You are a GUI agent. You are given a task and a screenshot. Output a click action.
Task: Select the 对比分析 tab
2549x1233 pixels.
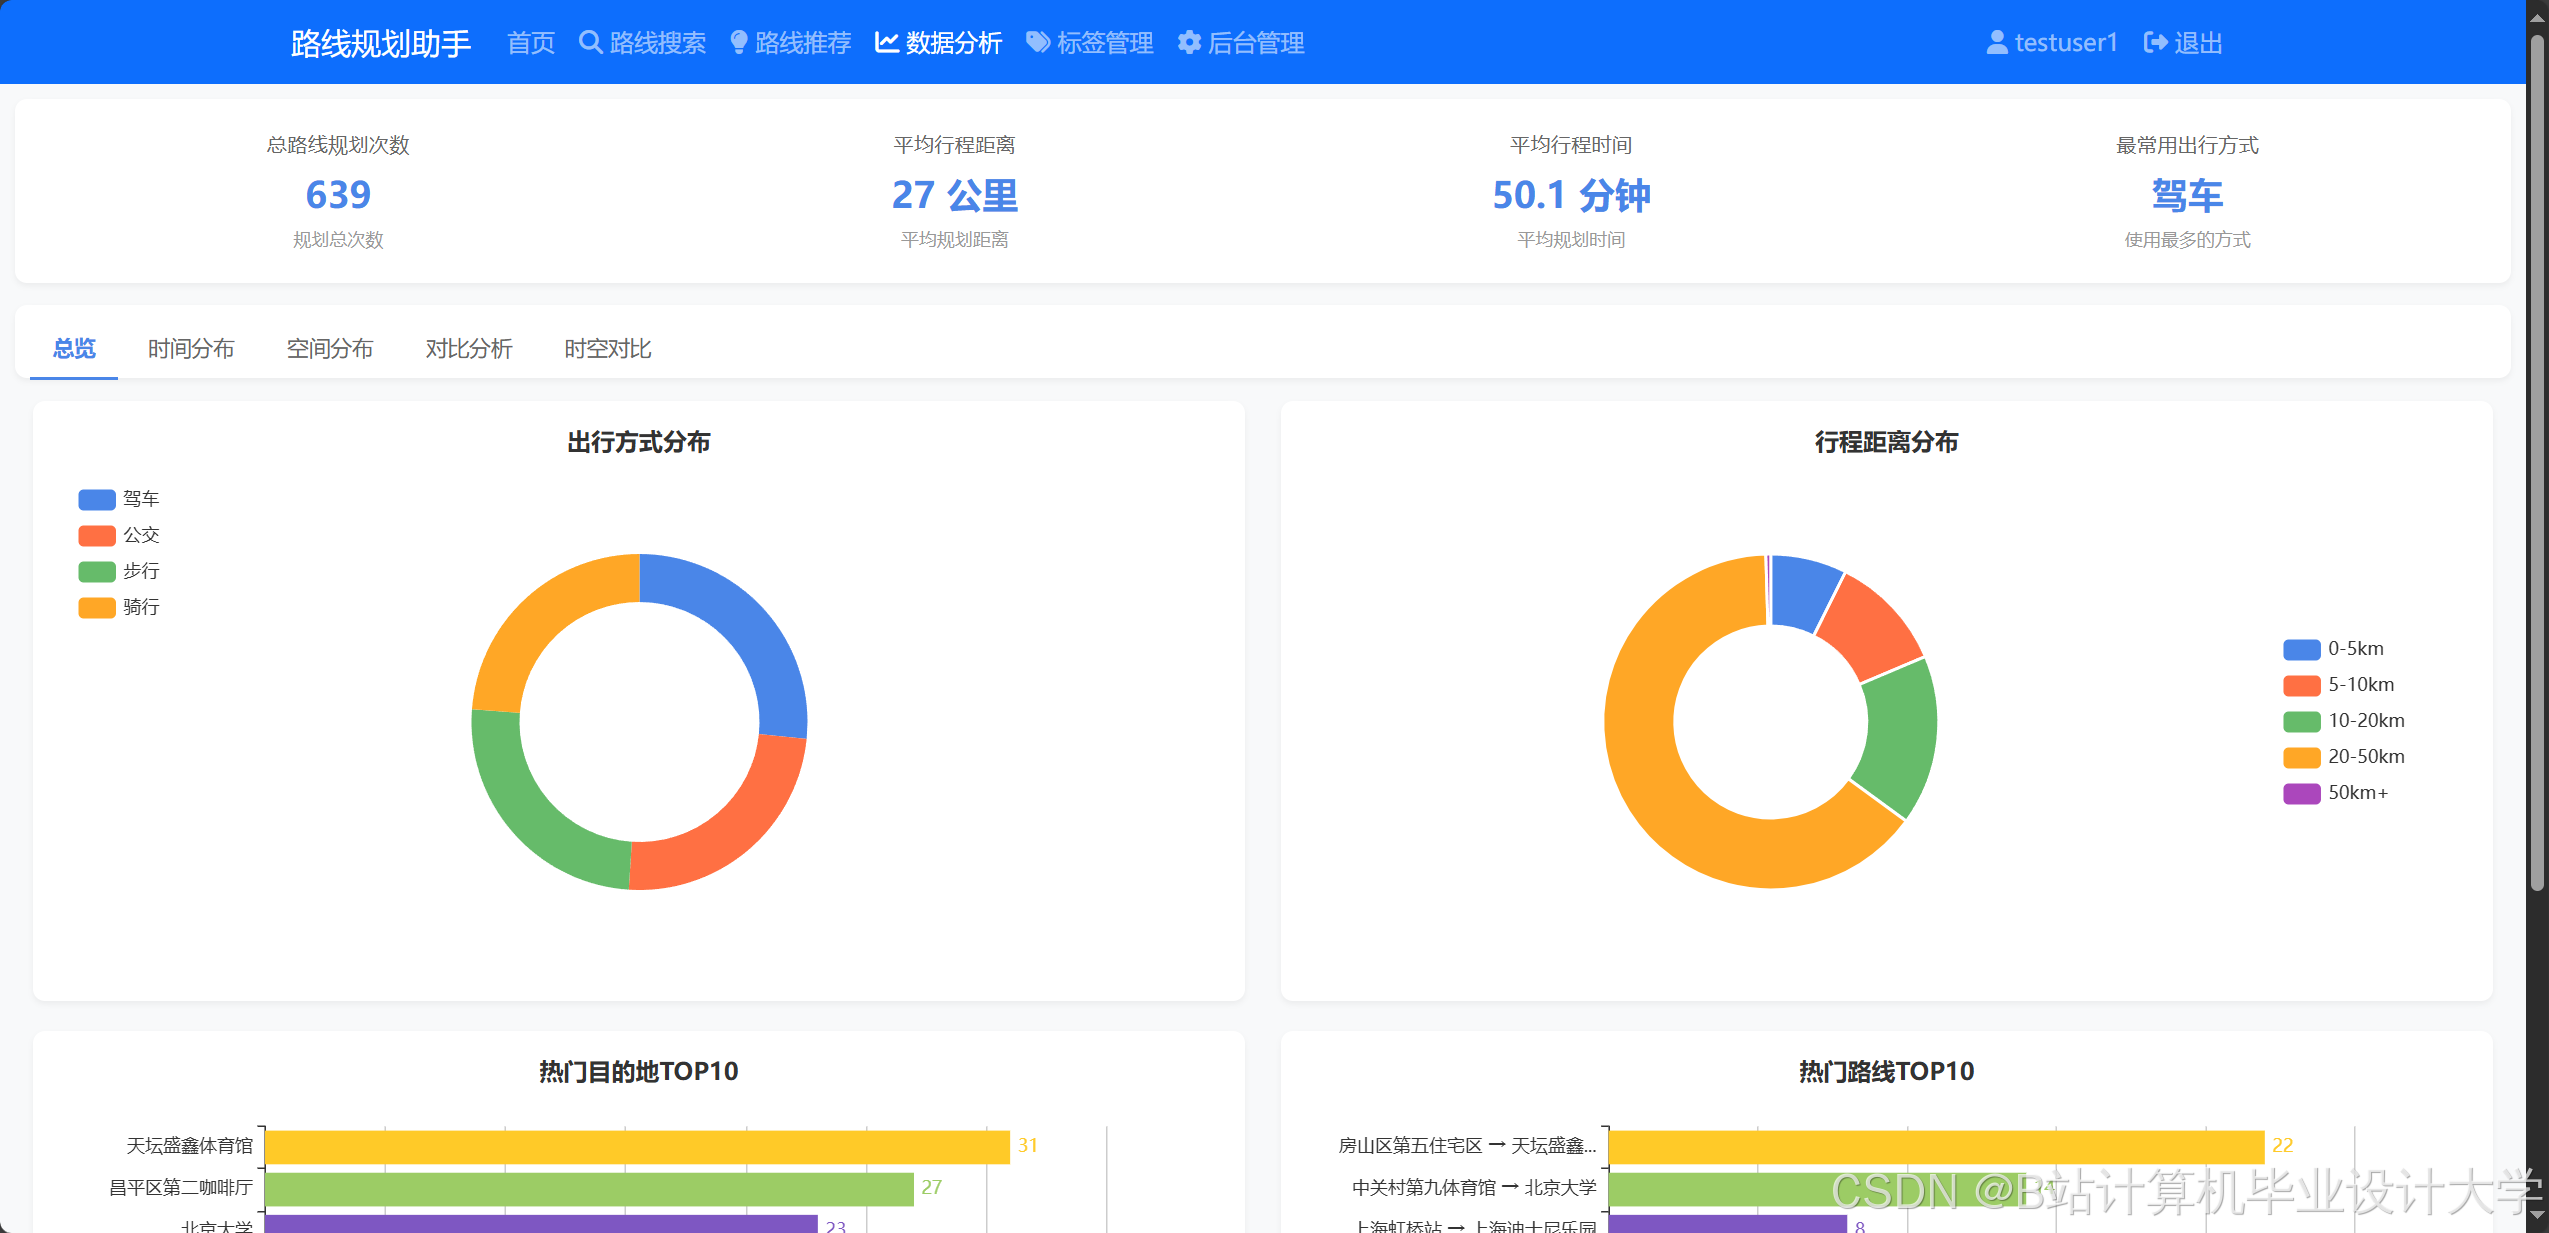pos(469,348)
